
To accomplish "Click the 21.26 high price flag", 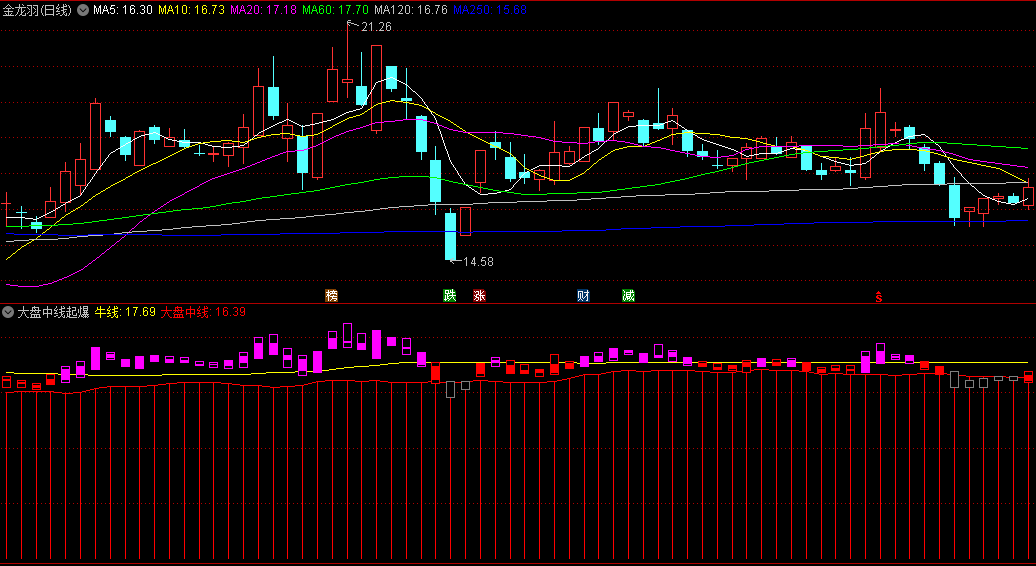I will click(x=375, y=27).
